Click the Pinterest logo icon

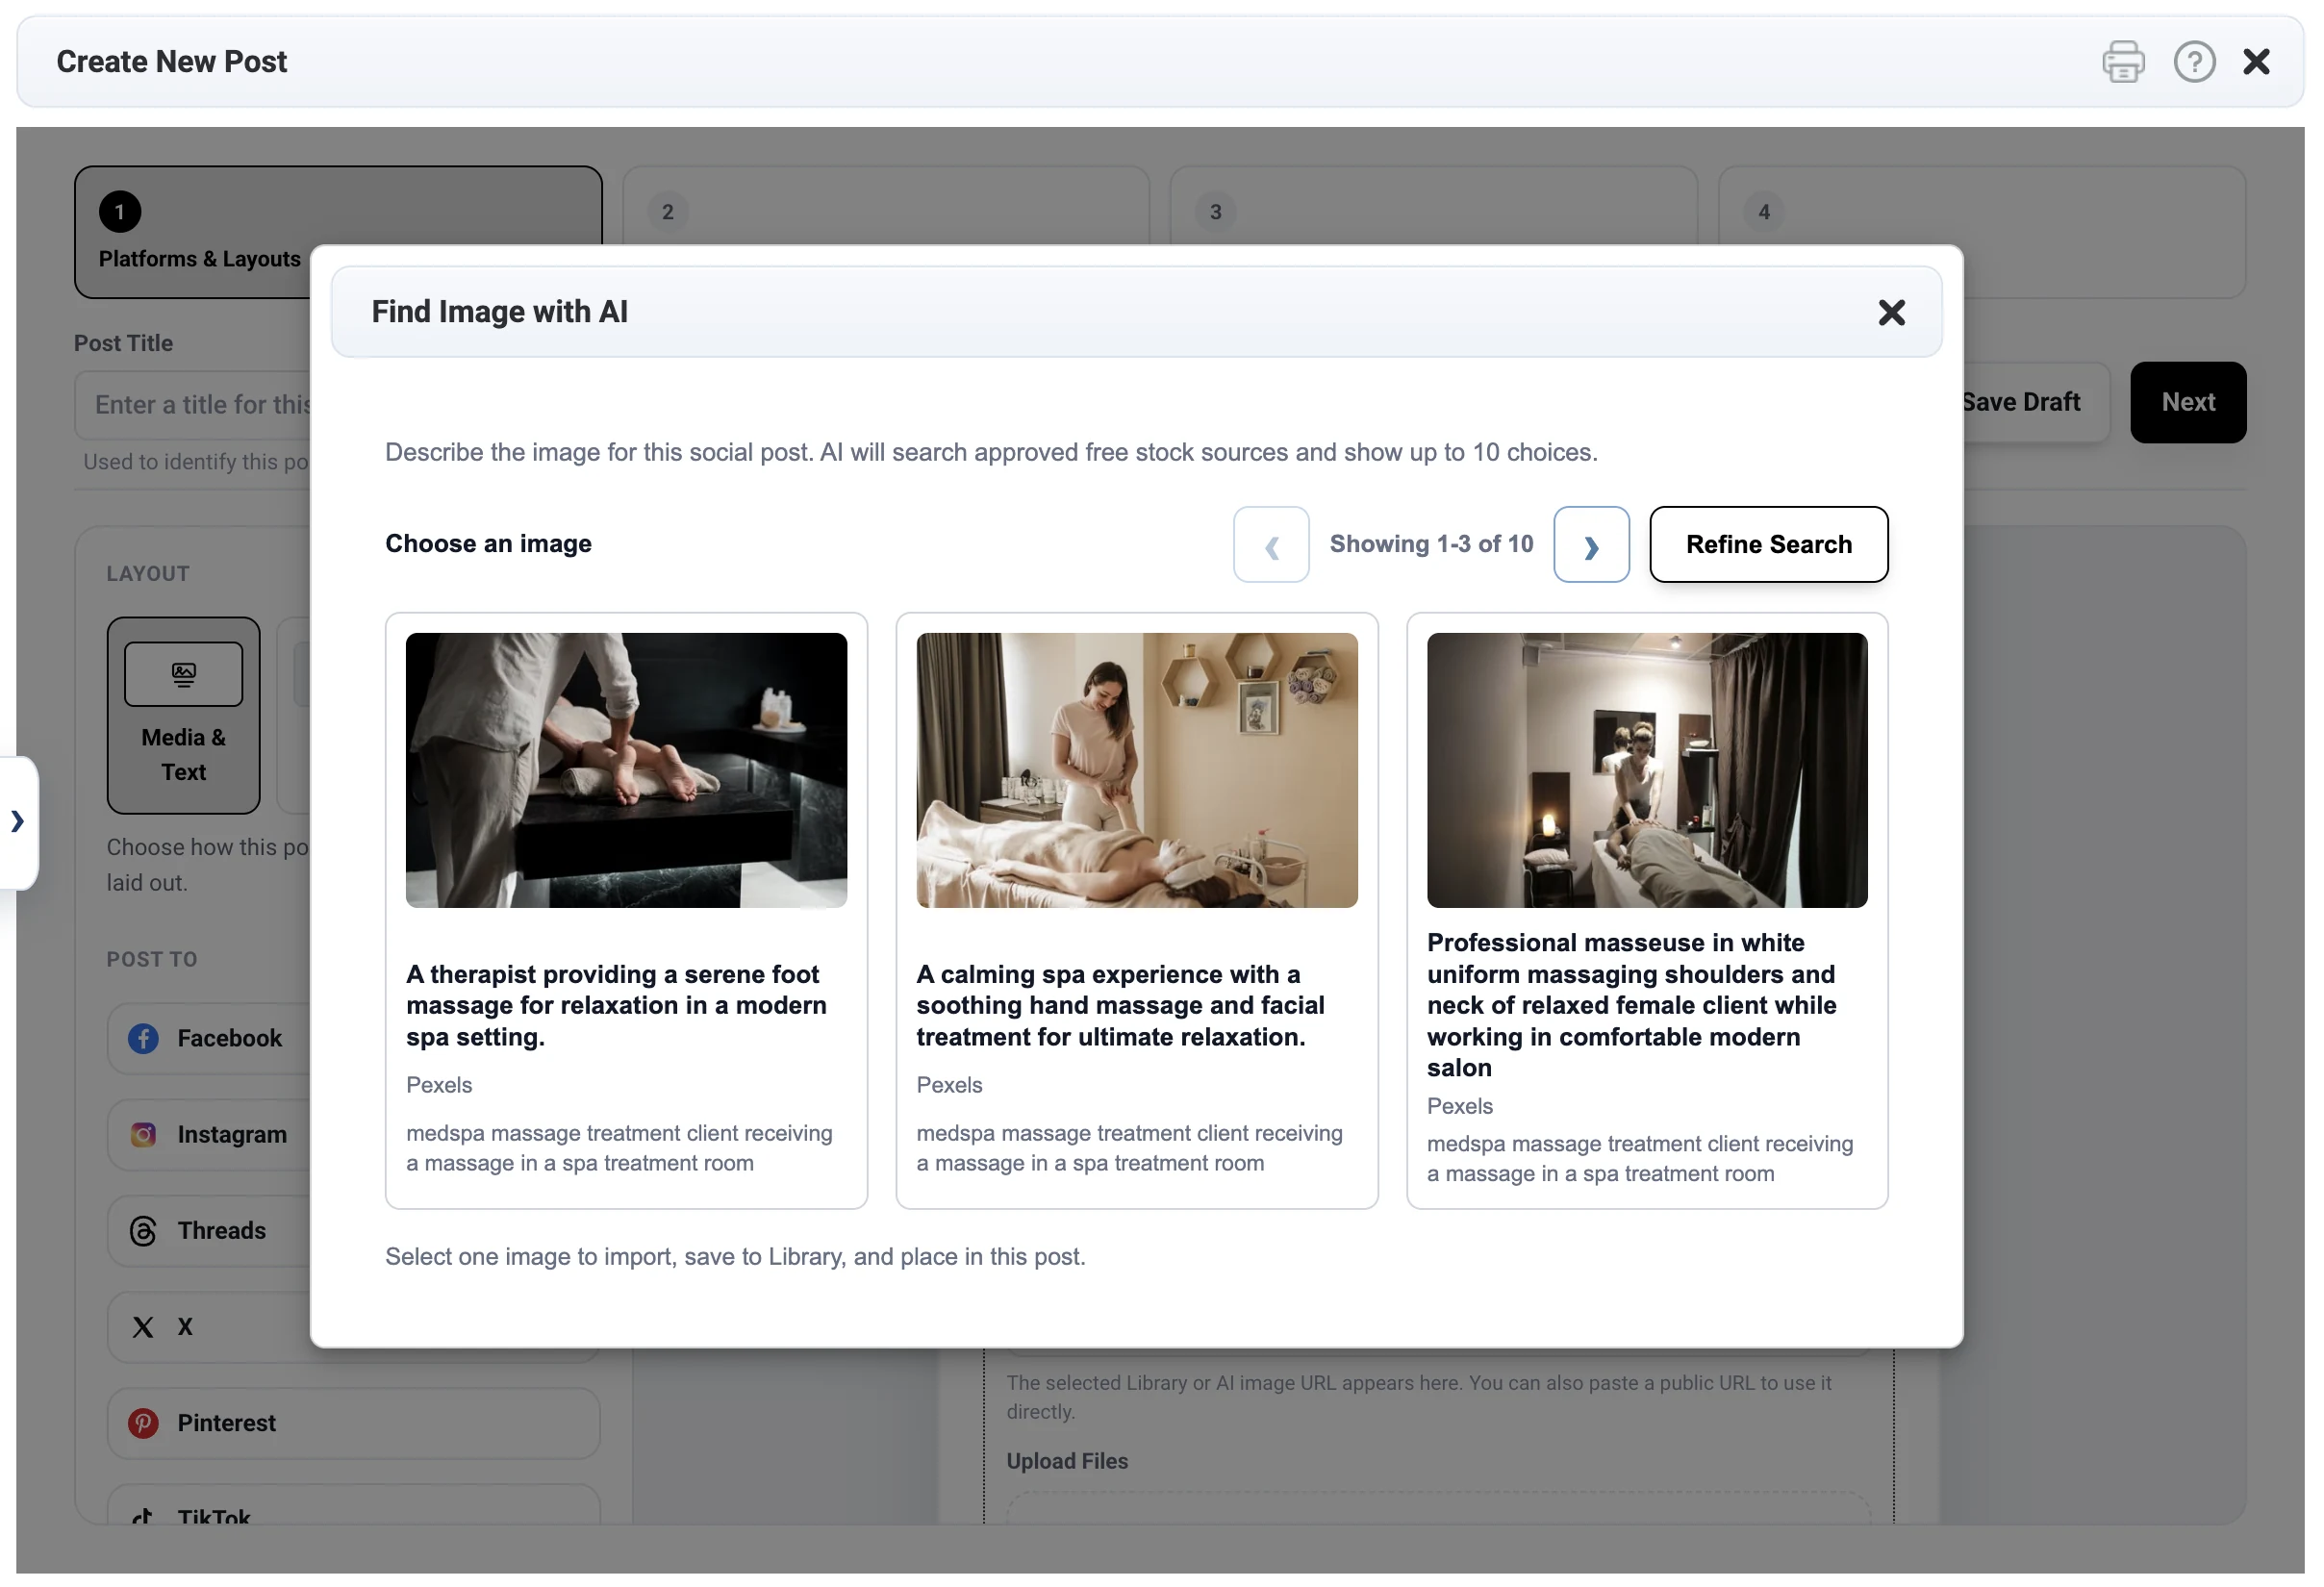143,1423
